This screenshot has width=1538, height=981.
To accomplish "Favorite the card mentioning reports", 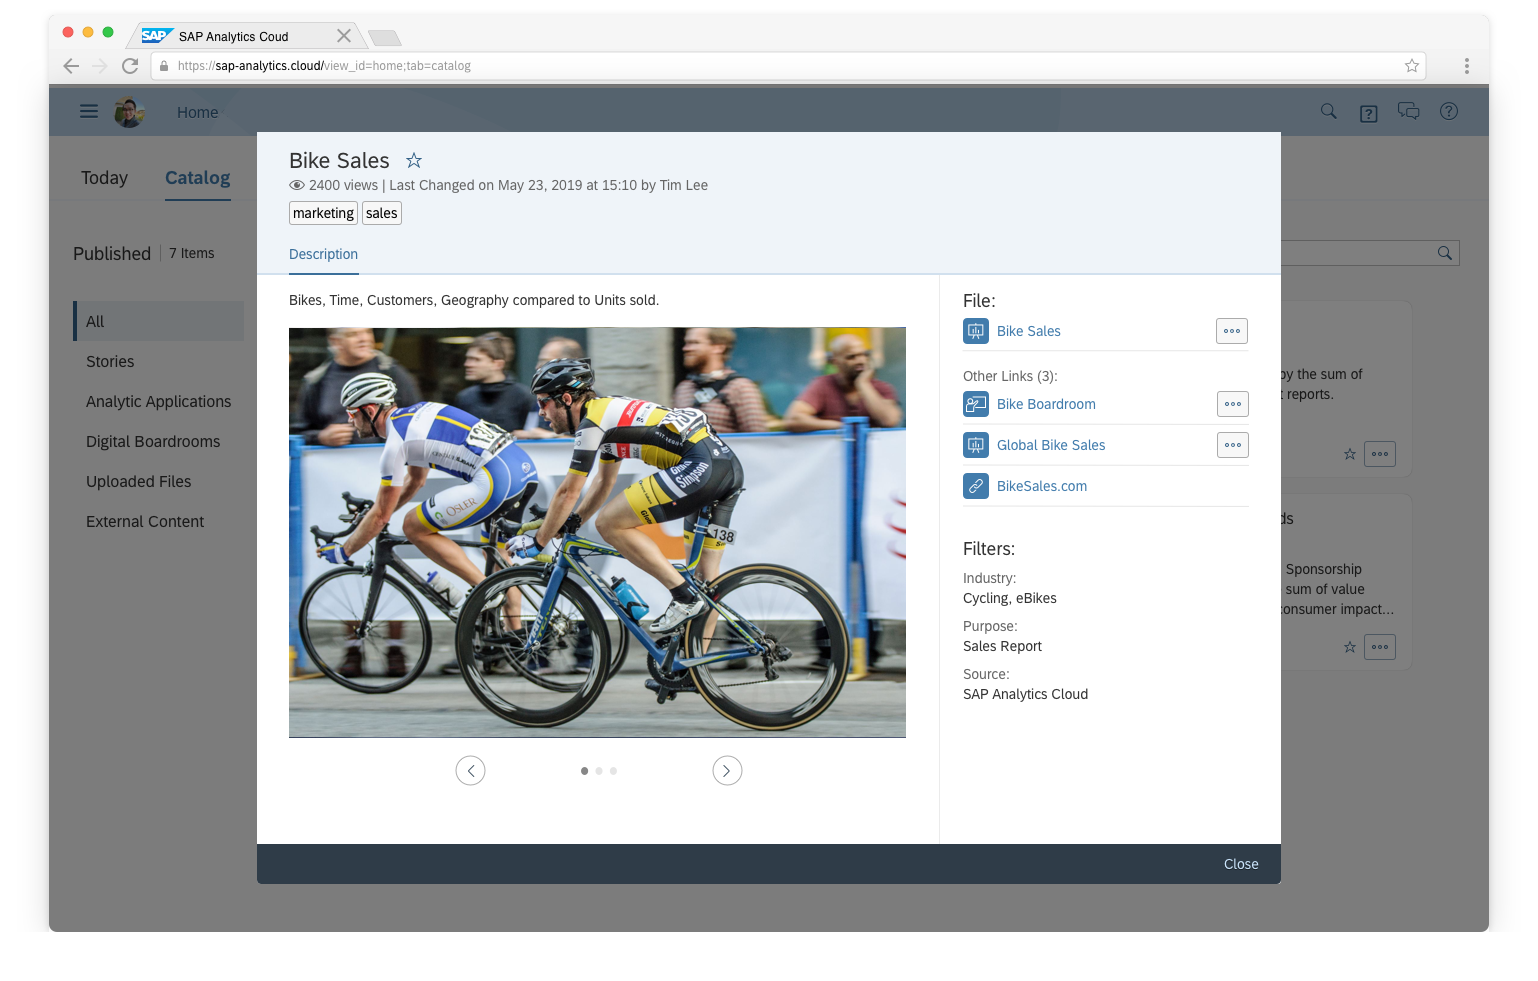I will pyautogui.click(x=1350, y=454).
